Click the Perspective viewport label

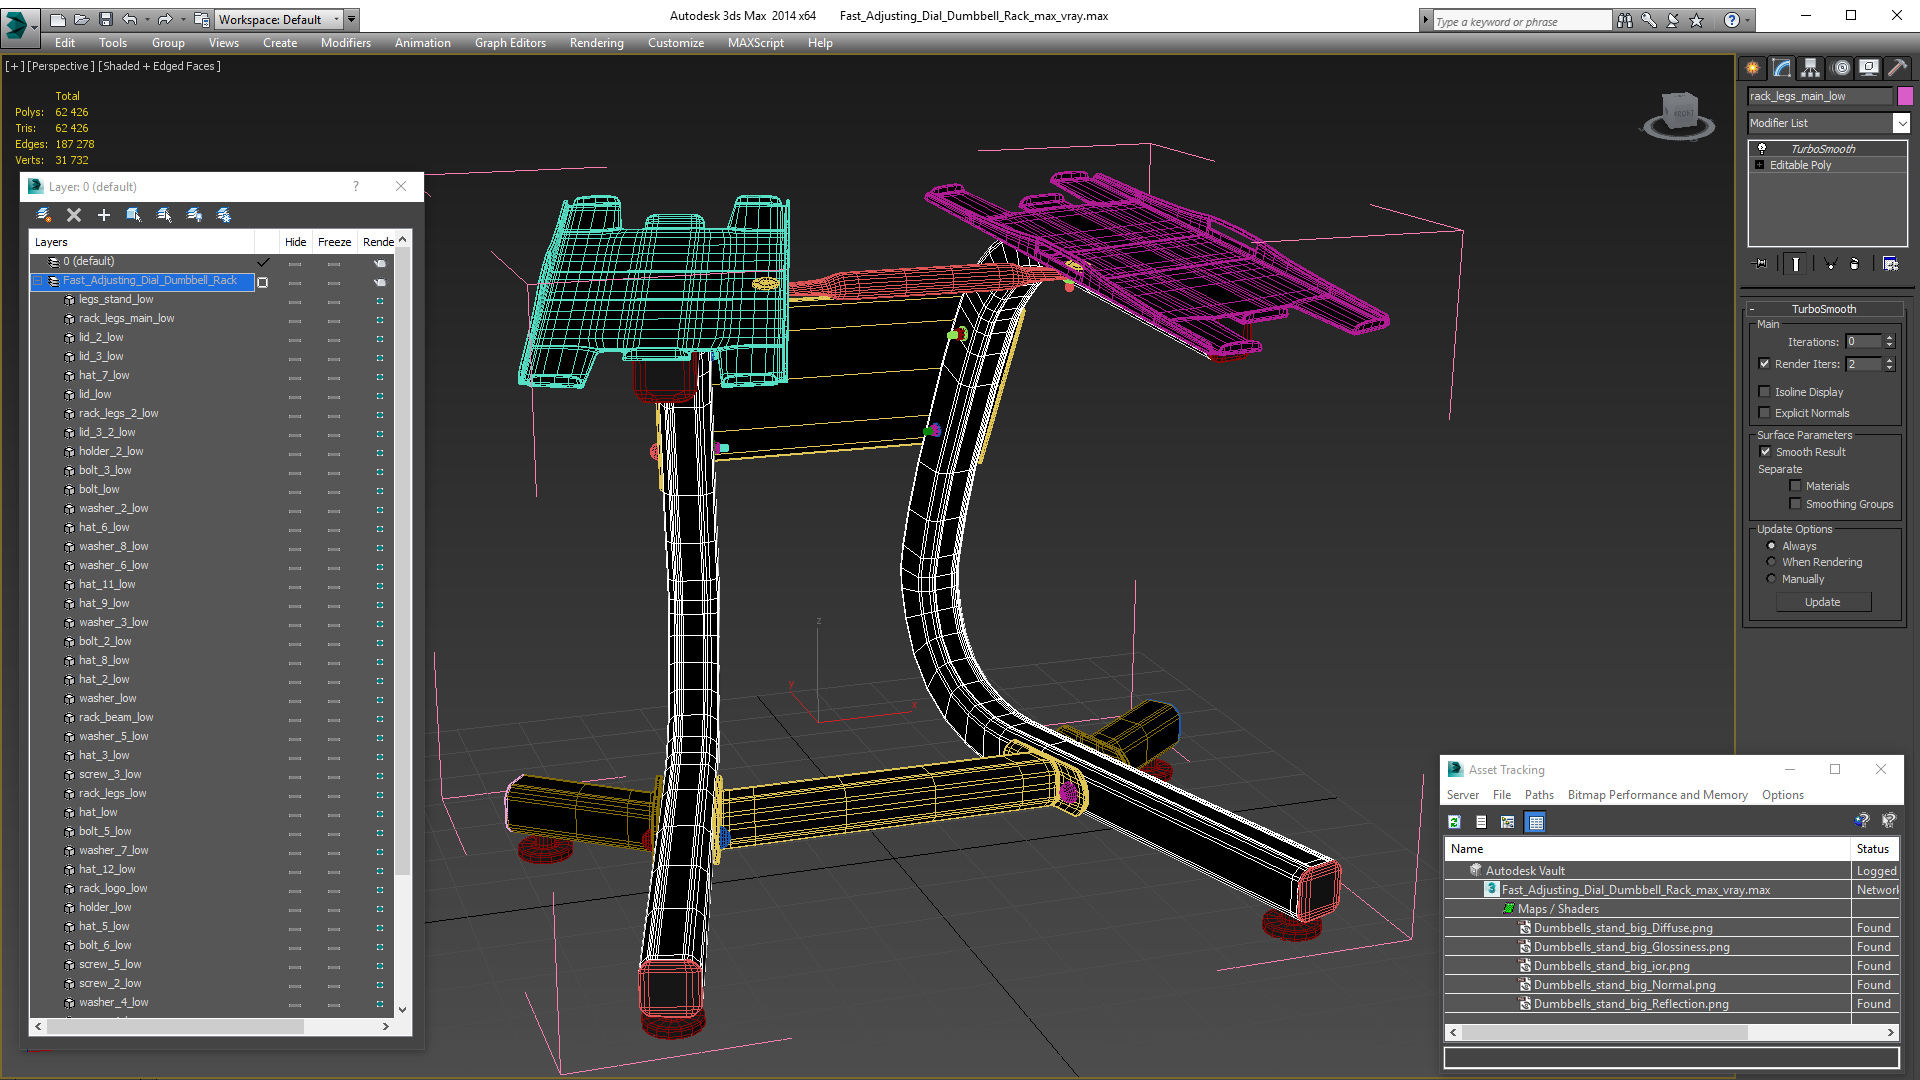tap(60, 67)
